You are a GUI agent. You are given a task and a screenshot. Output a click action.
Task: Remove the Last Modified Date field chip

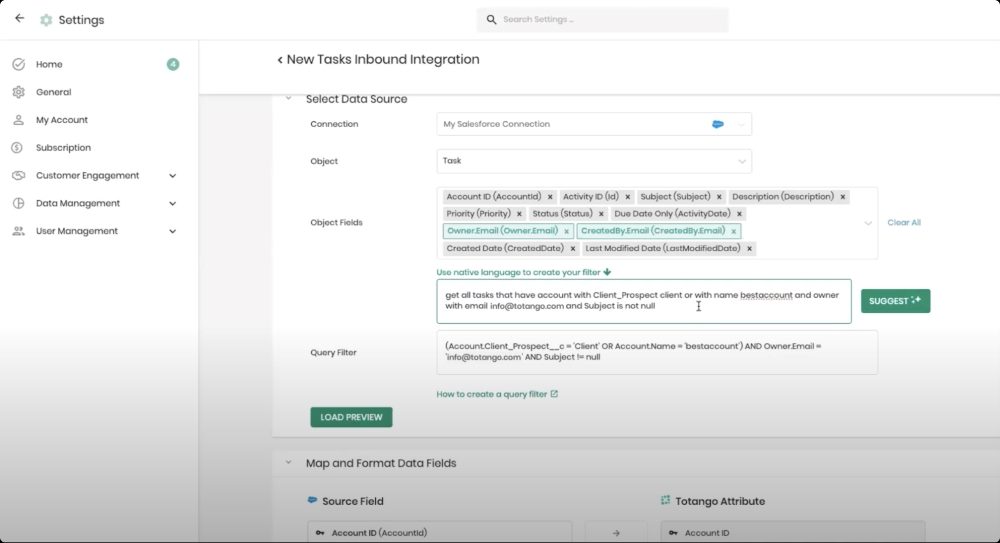(x=749, y=249)
